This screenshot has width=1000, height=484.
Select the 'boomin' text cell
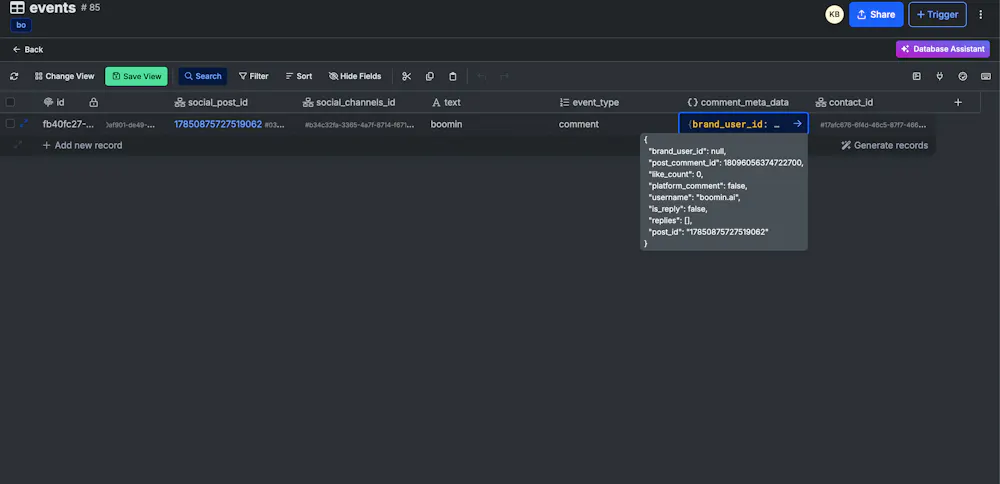[x=446, y=124]
